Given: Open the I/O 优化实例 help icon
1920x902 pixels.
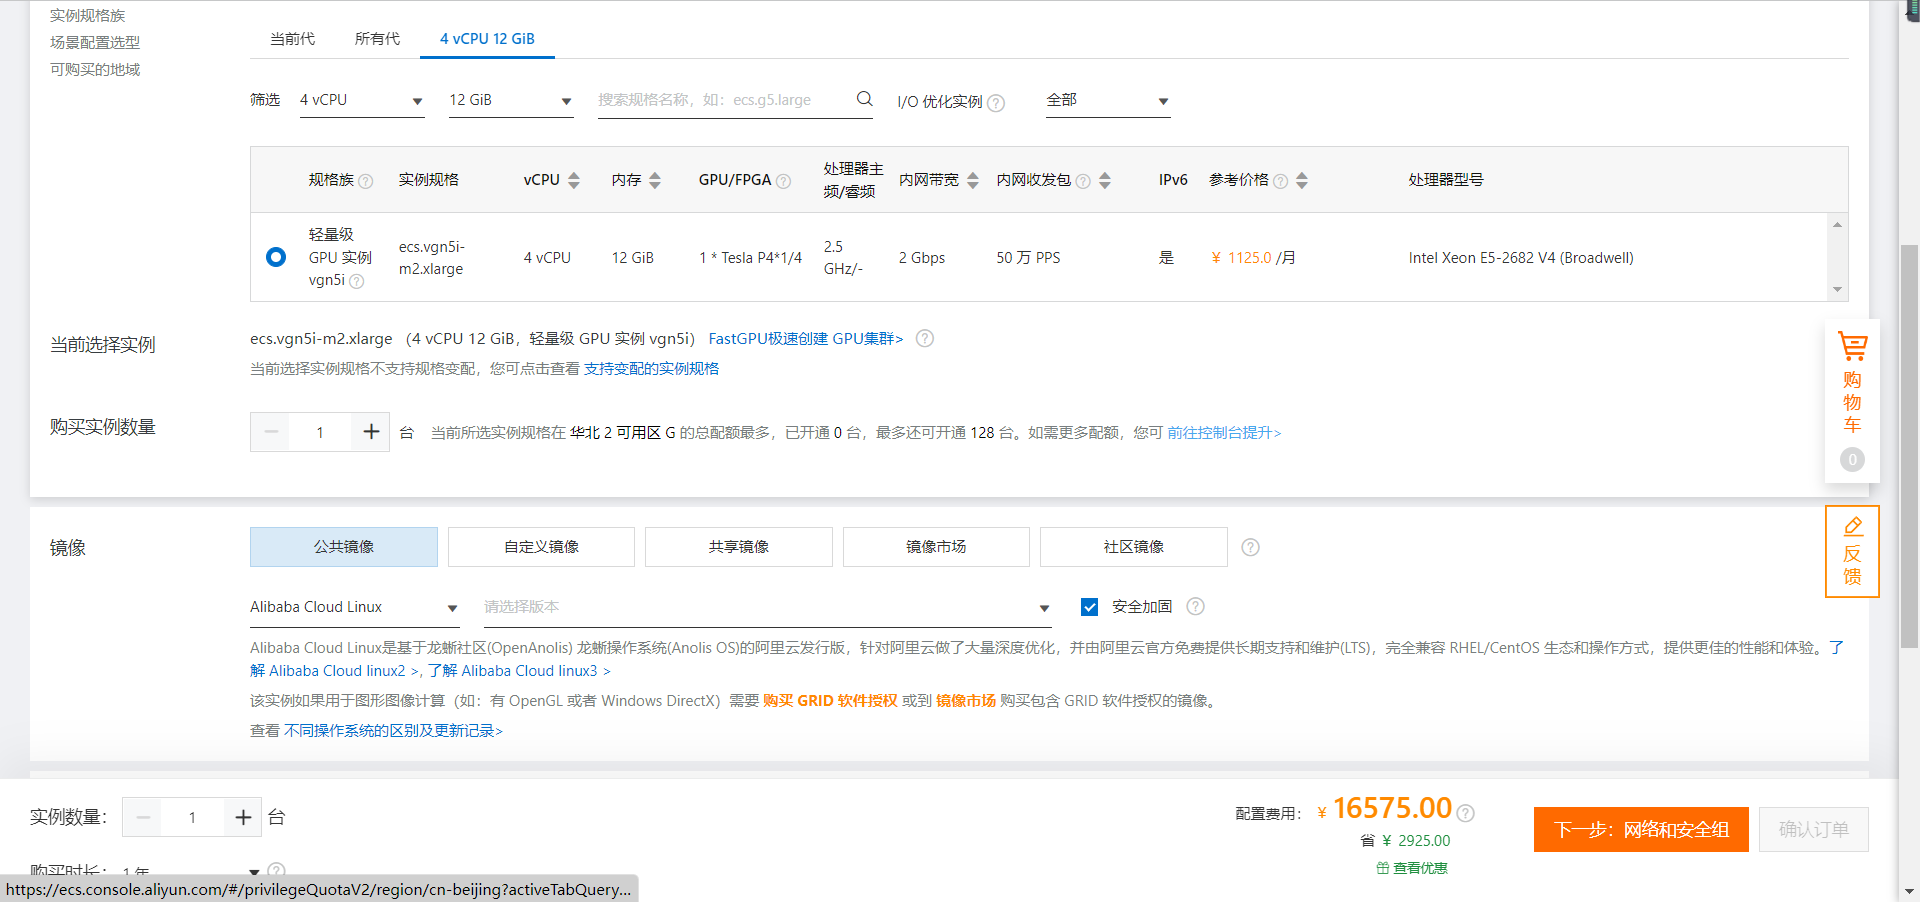Looking at the screenshot, I should [x=996, y=102].
